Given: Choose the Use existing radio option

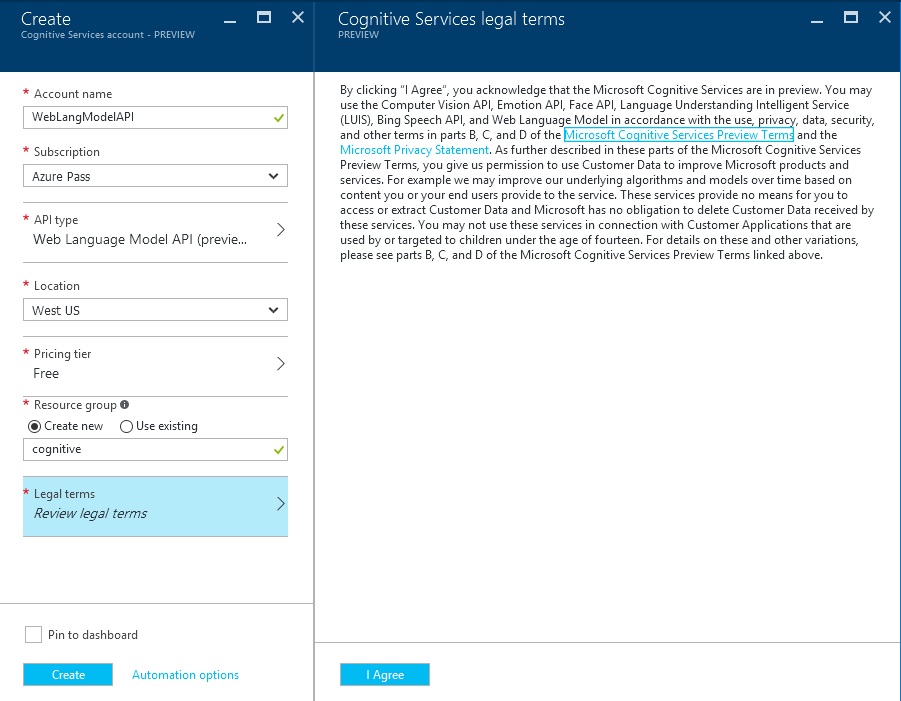Looking at the screenshot, I should pyautogui.click(x=127, y=426).
